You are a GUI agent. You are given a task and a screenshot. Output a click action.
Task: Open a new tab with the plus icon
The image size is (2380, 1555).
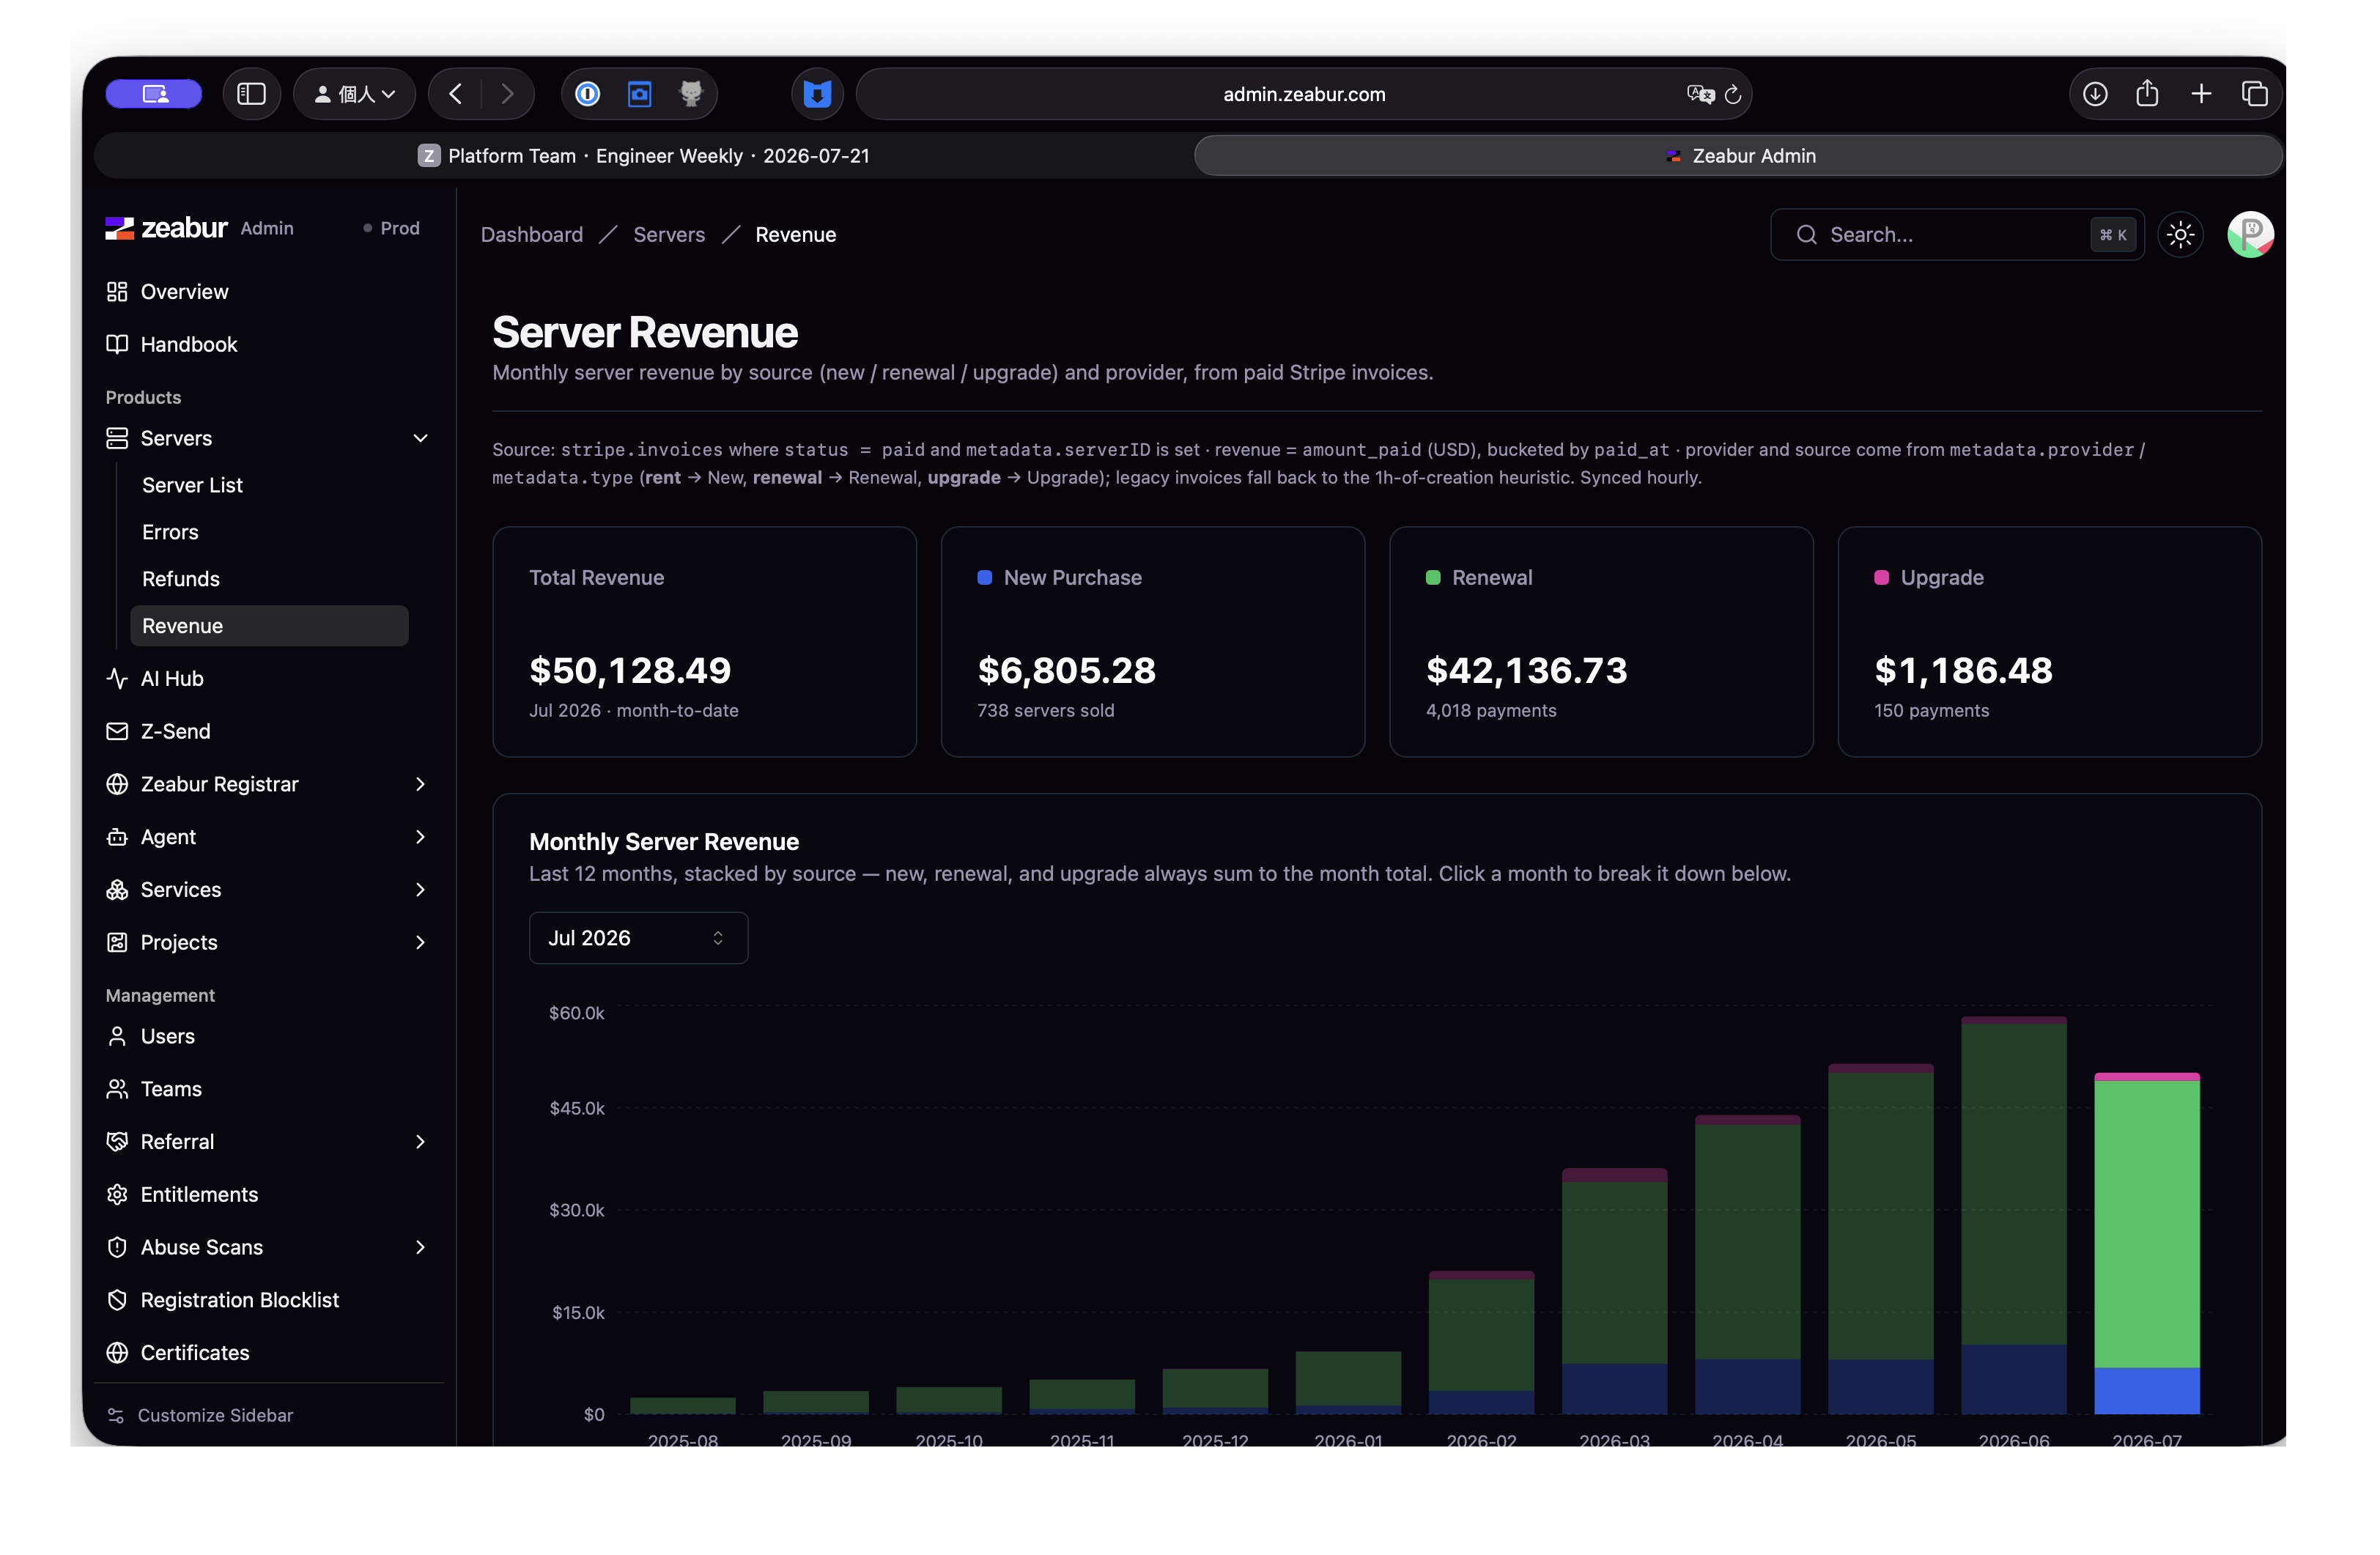point(2200,94)
